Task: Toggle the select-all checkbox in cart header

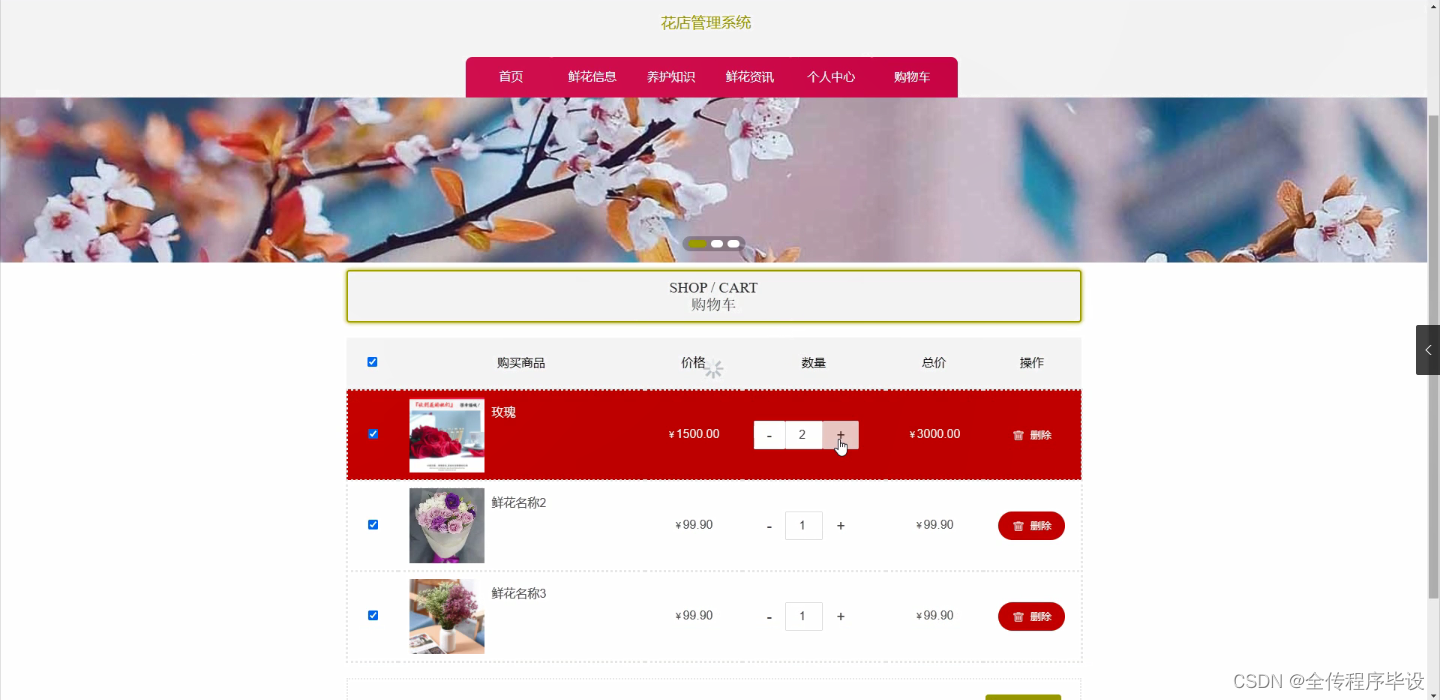Action: pyautogui.click(x=372, y=362)
